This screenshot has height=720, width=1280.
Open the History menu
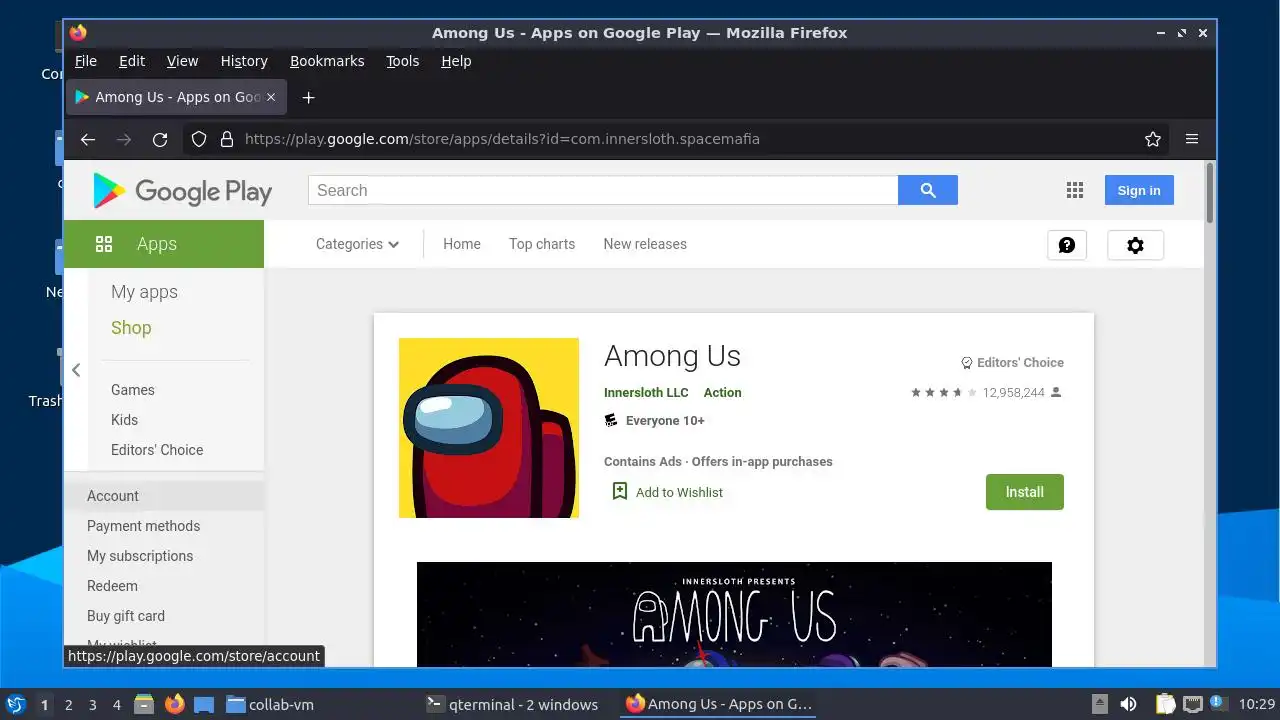pos(244,61)
